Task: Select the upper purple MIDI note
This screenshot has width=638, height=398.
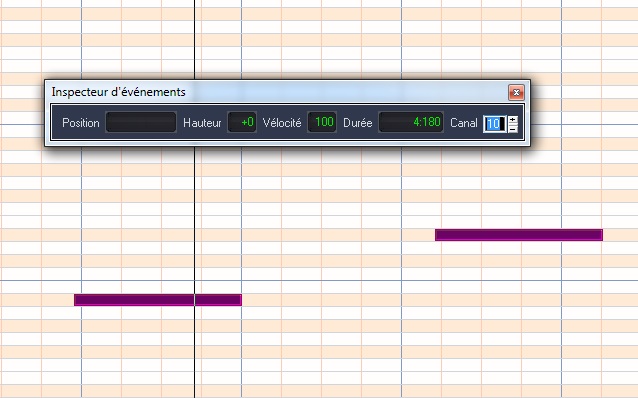Action: [x=519, y=235]
